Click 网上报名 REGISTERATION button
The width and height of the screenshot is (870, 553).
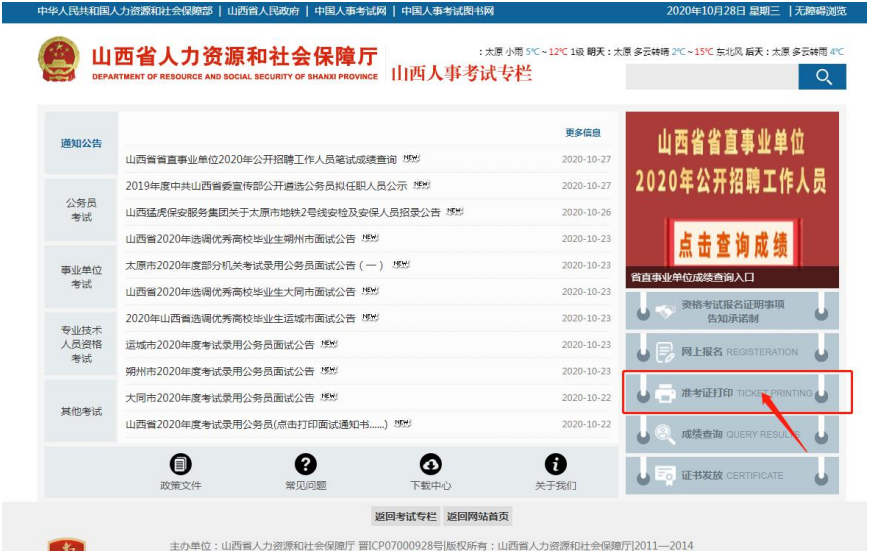click(x=732, y=352)
